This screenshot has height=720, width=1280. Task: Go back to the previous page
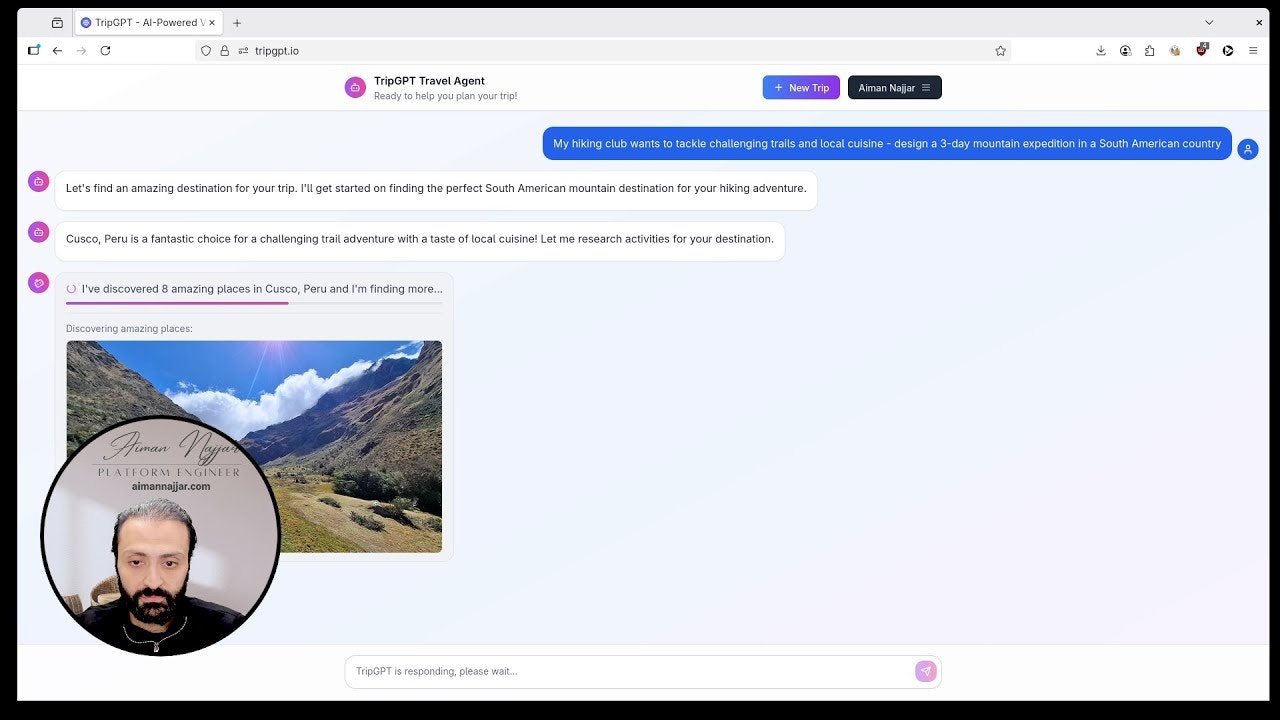tap(57, 50)
